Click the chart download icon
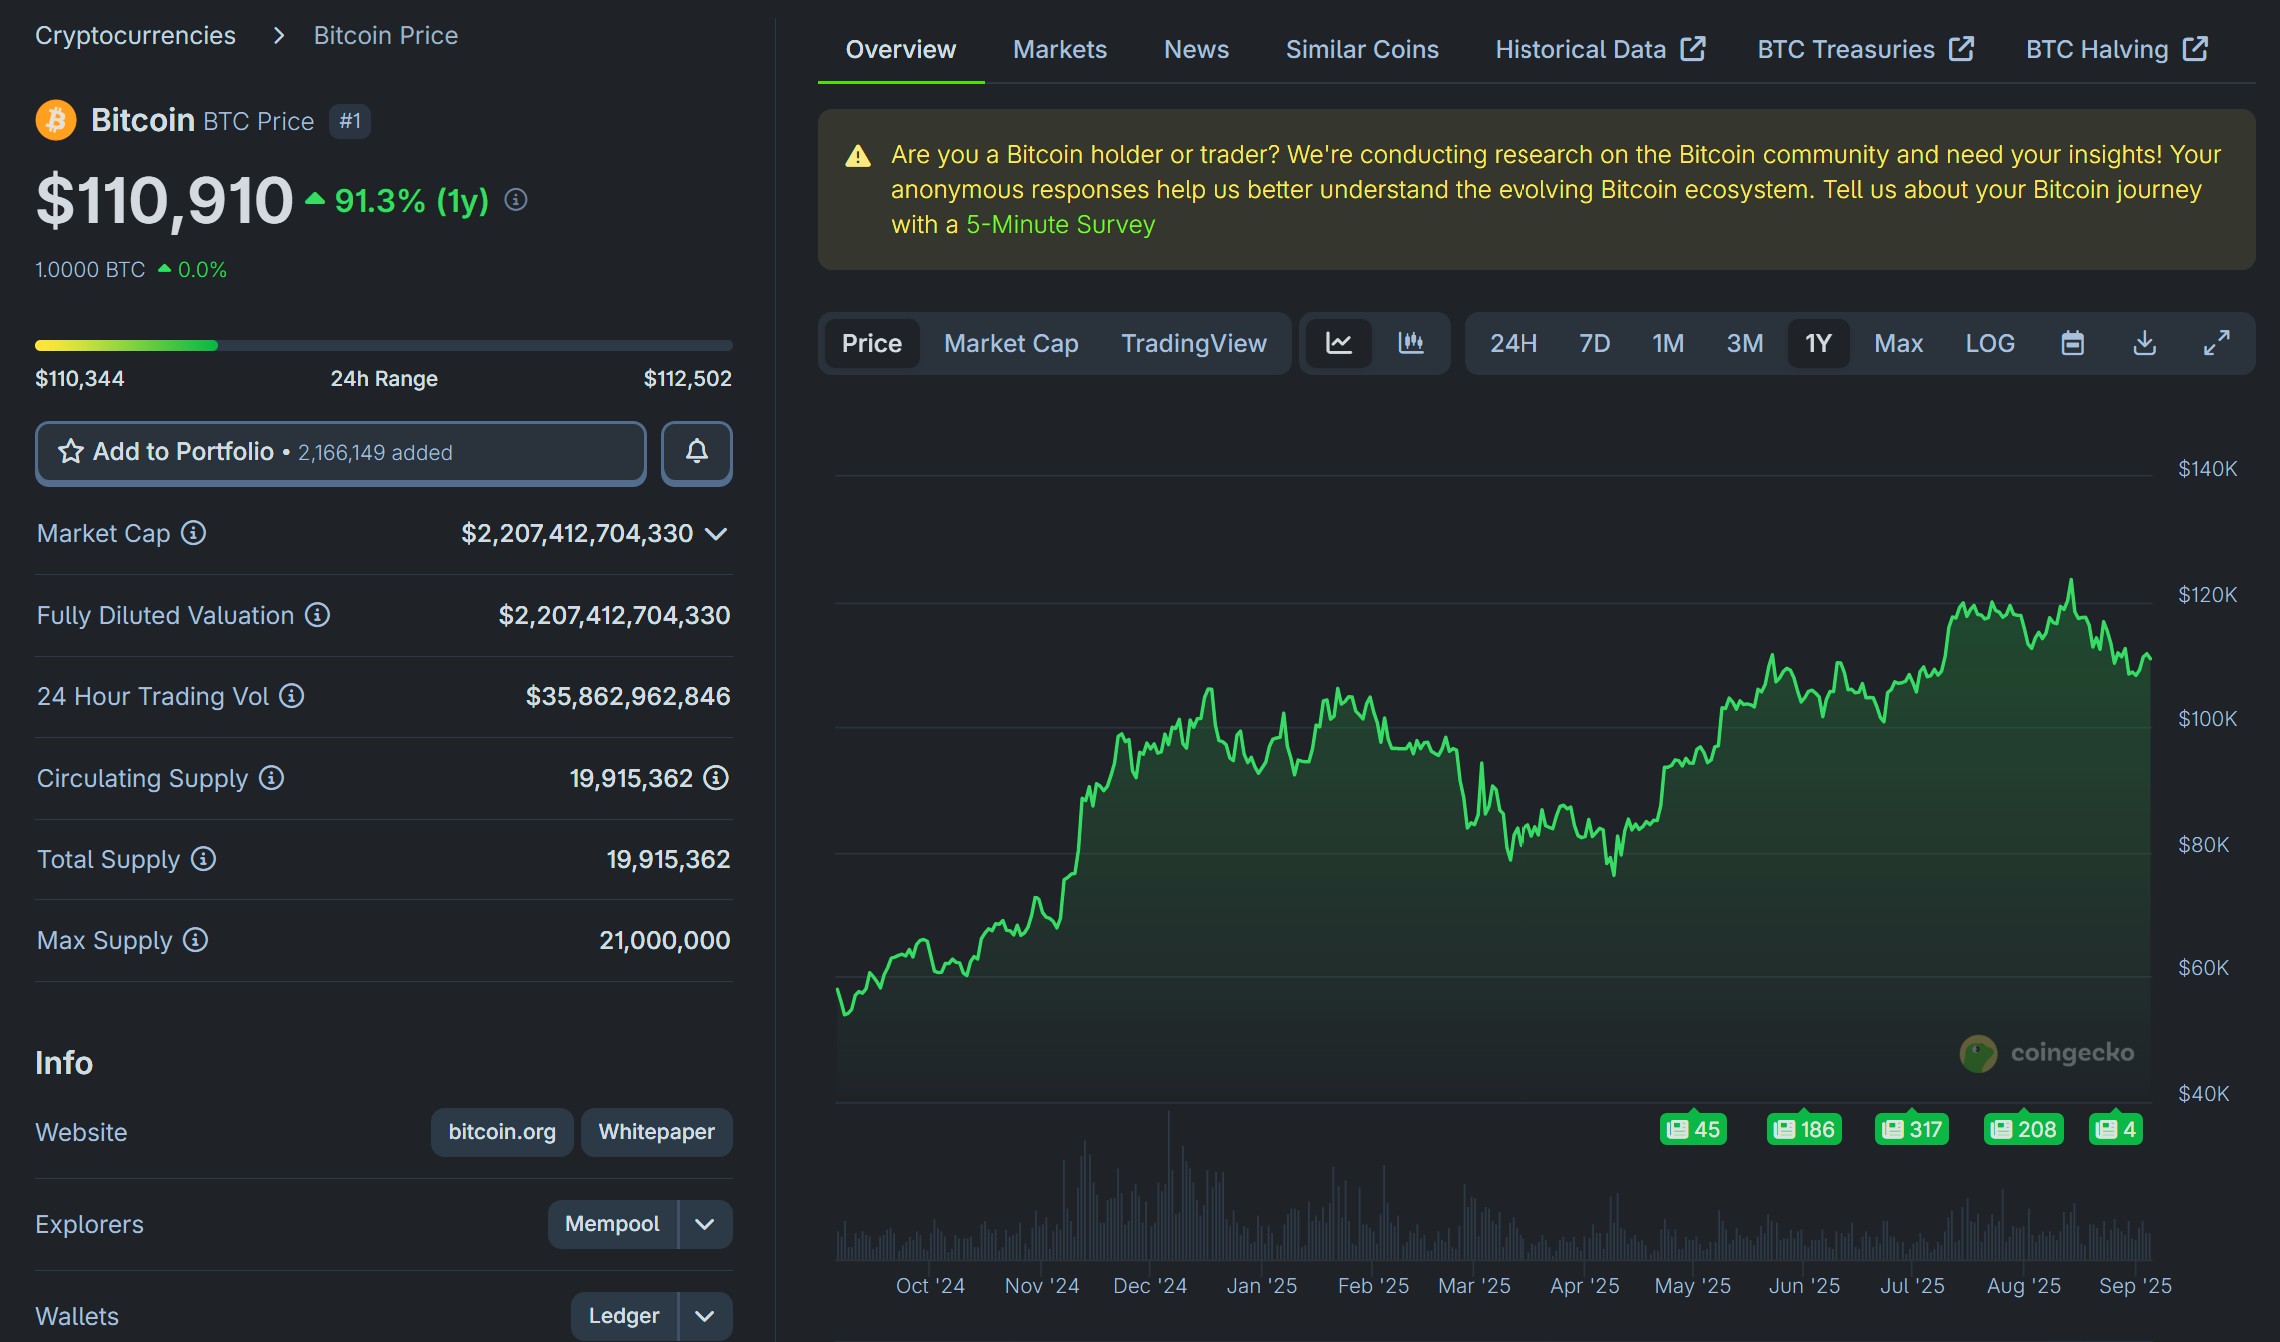Screen dimensions: 2280x1342 tap(2144, 343)
